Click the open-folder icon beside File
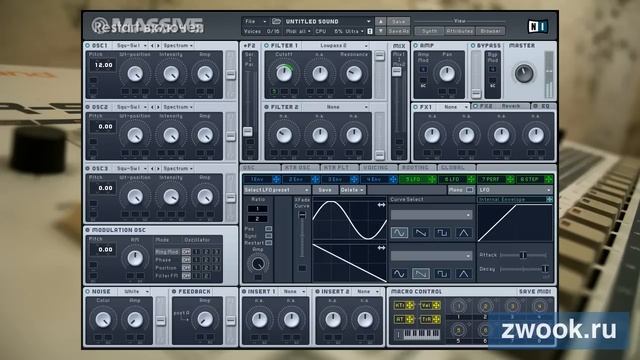Viewport: 640px width, 360px height. pyautogui.click(x=276, y=21)
